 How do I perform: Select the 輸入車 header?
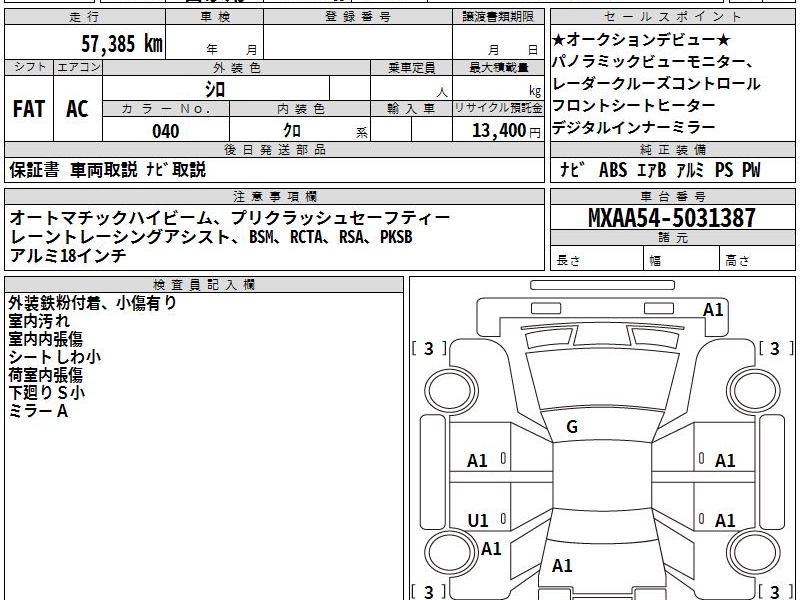click(x=411, y=108)
